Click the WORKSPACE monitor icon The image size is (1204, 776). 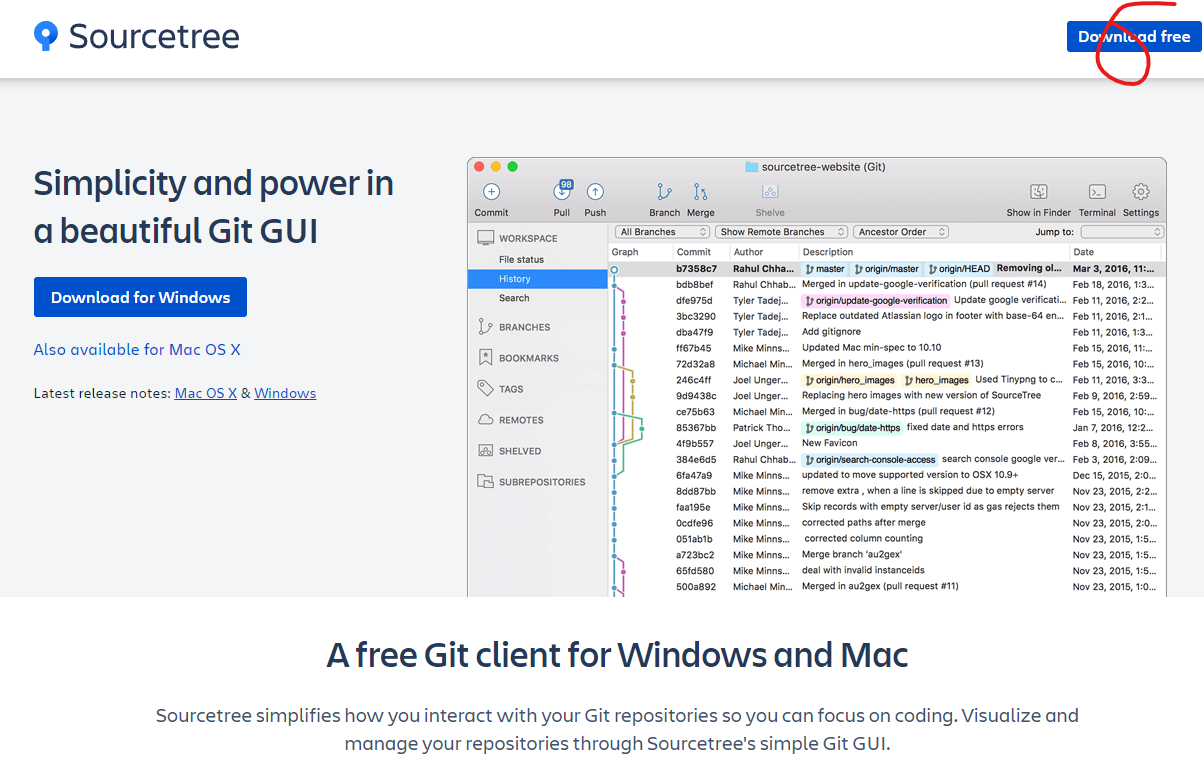coord(486,238)
